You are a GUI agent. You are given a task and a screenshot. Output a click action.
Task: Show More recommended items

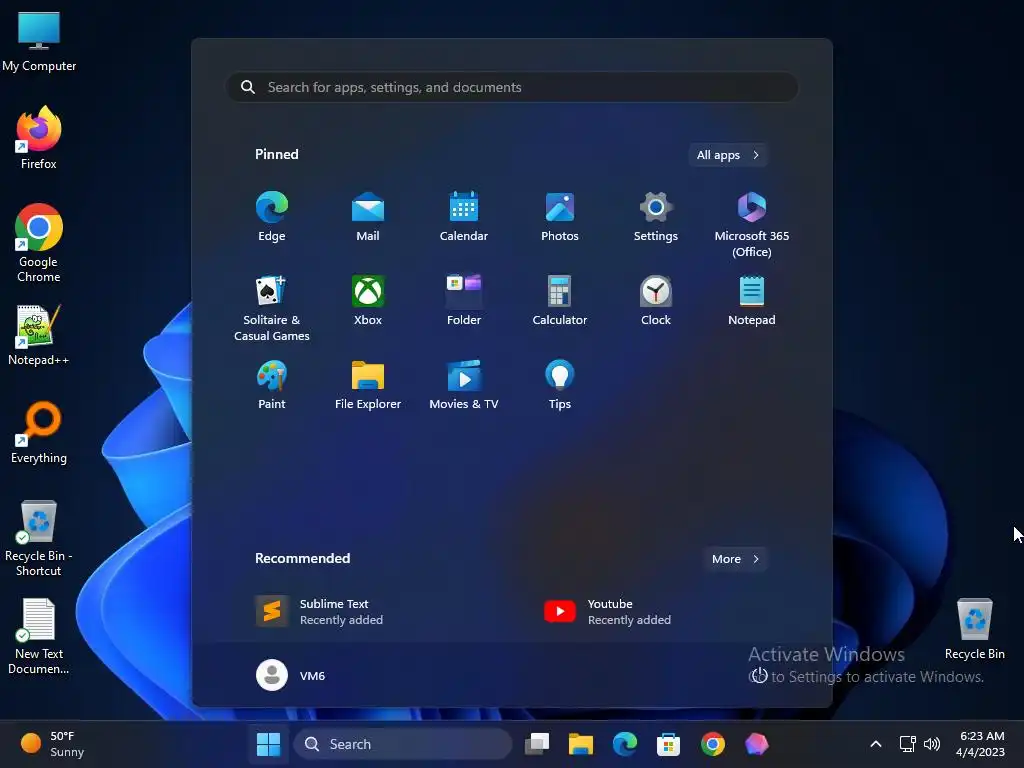click(x=735, y=559)
